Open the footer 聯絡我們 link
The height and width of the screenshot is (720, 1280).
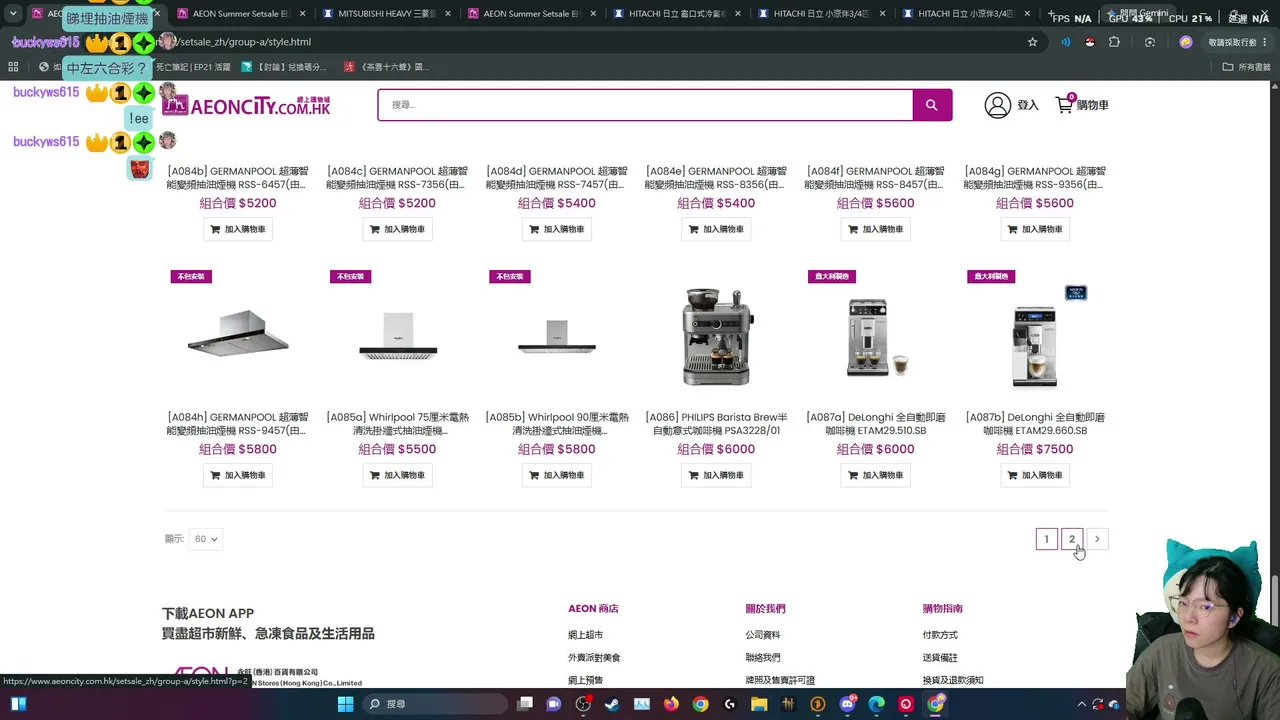(762, 658)
